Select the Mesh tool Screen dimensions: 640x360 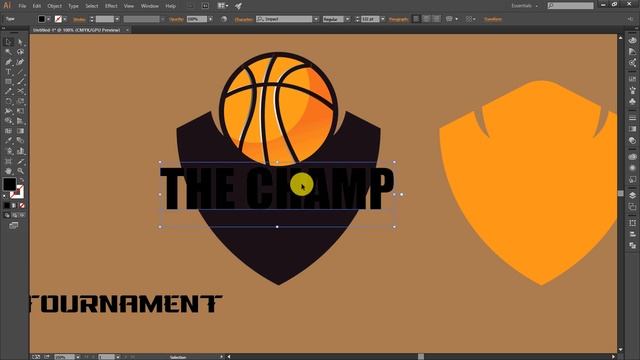8,131
